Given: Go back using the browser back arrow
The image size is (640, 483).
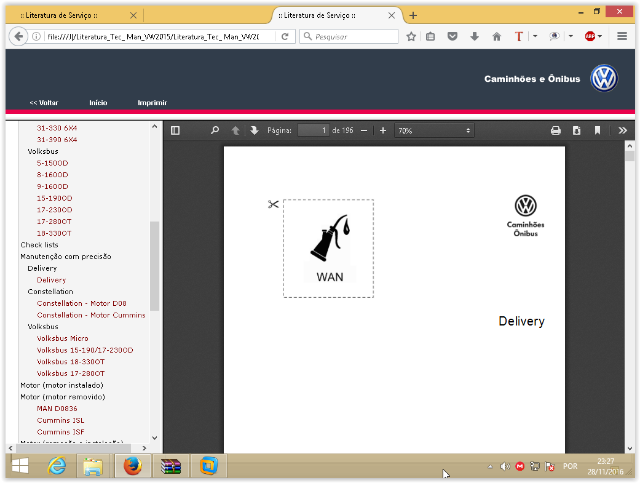Looking at the screenshot, I should click(x=18, y=36).
